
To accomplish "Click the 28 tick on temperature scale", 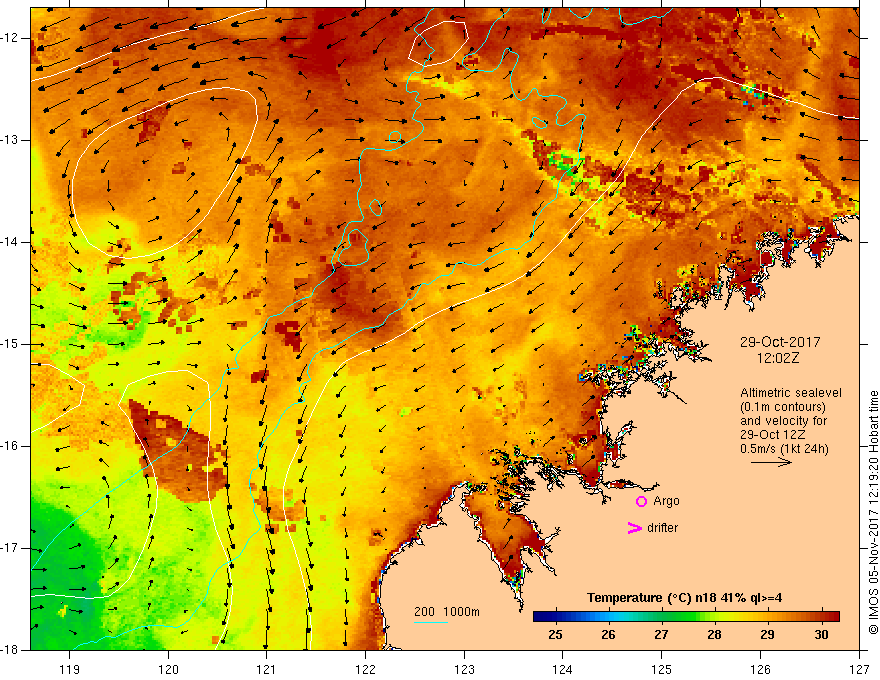I will pos(714,635).
